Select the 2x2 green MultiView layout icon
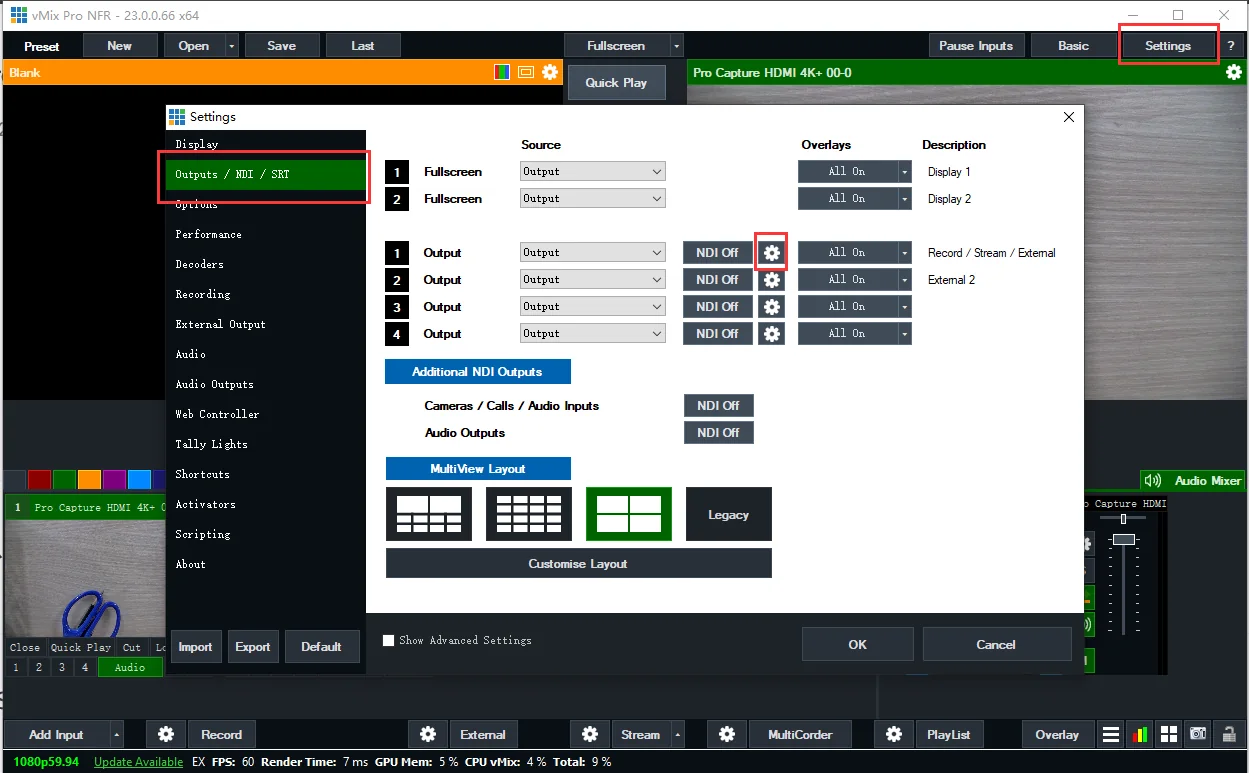1249x773 pixels. coord(629,514)
